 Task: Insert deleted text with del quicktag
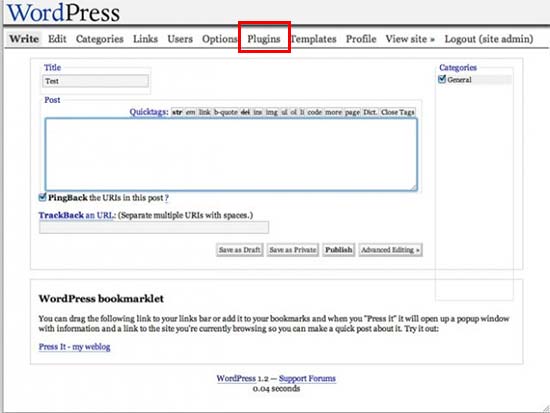tap(245, 112)
